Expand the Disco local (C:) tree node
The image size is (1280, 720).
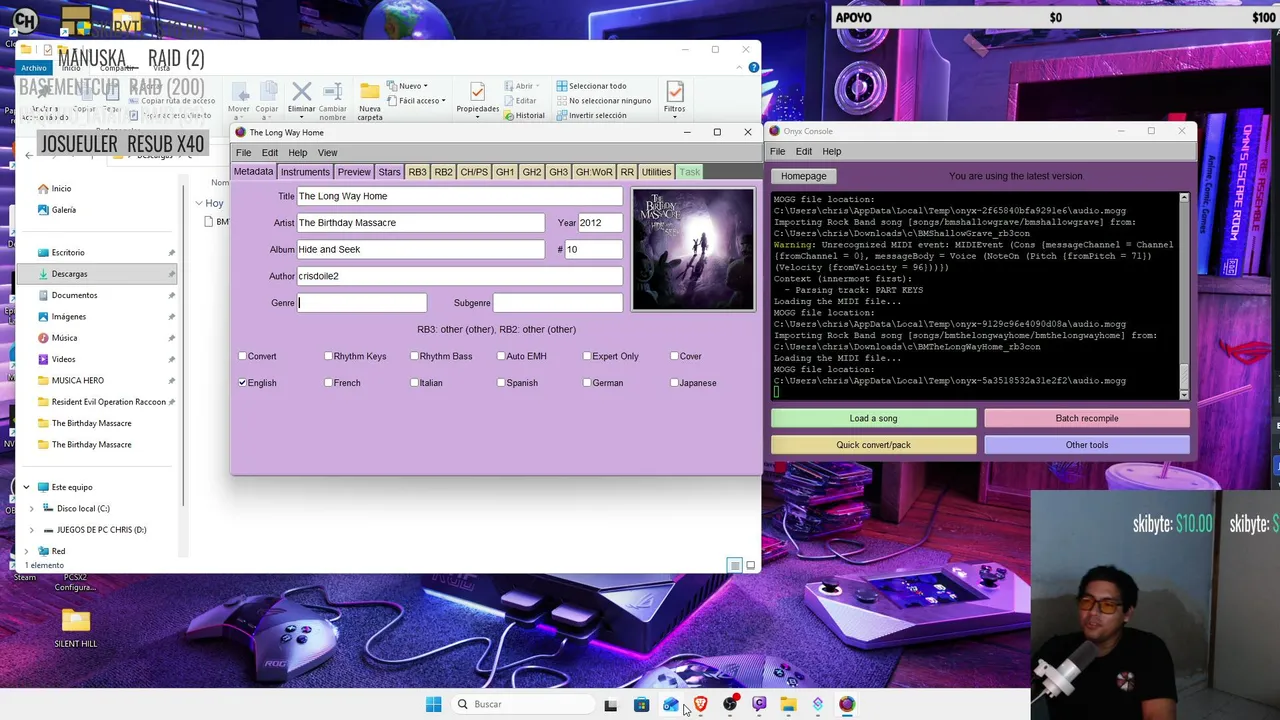[x=31, y=508]
